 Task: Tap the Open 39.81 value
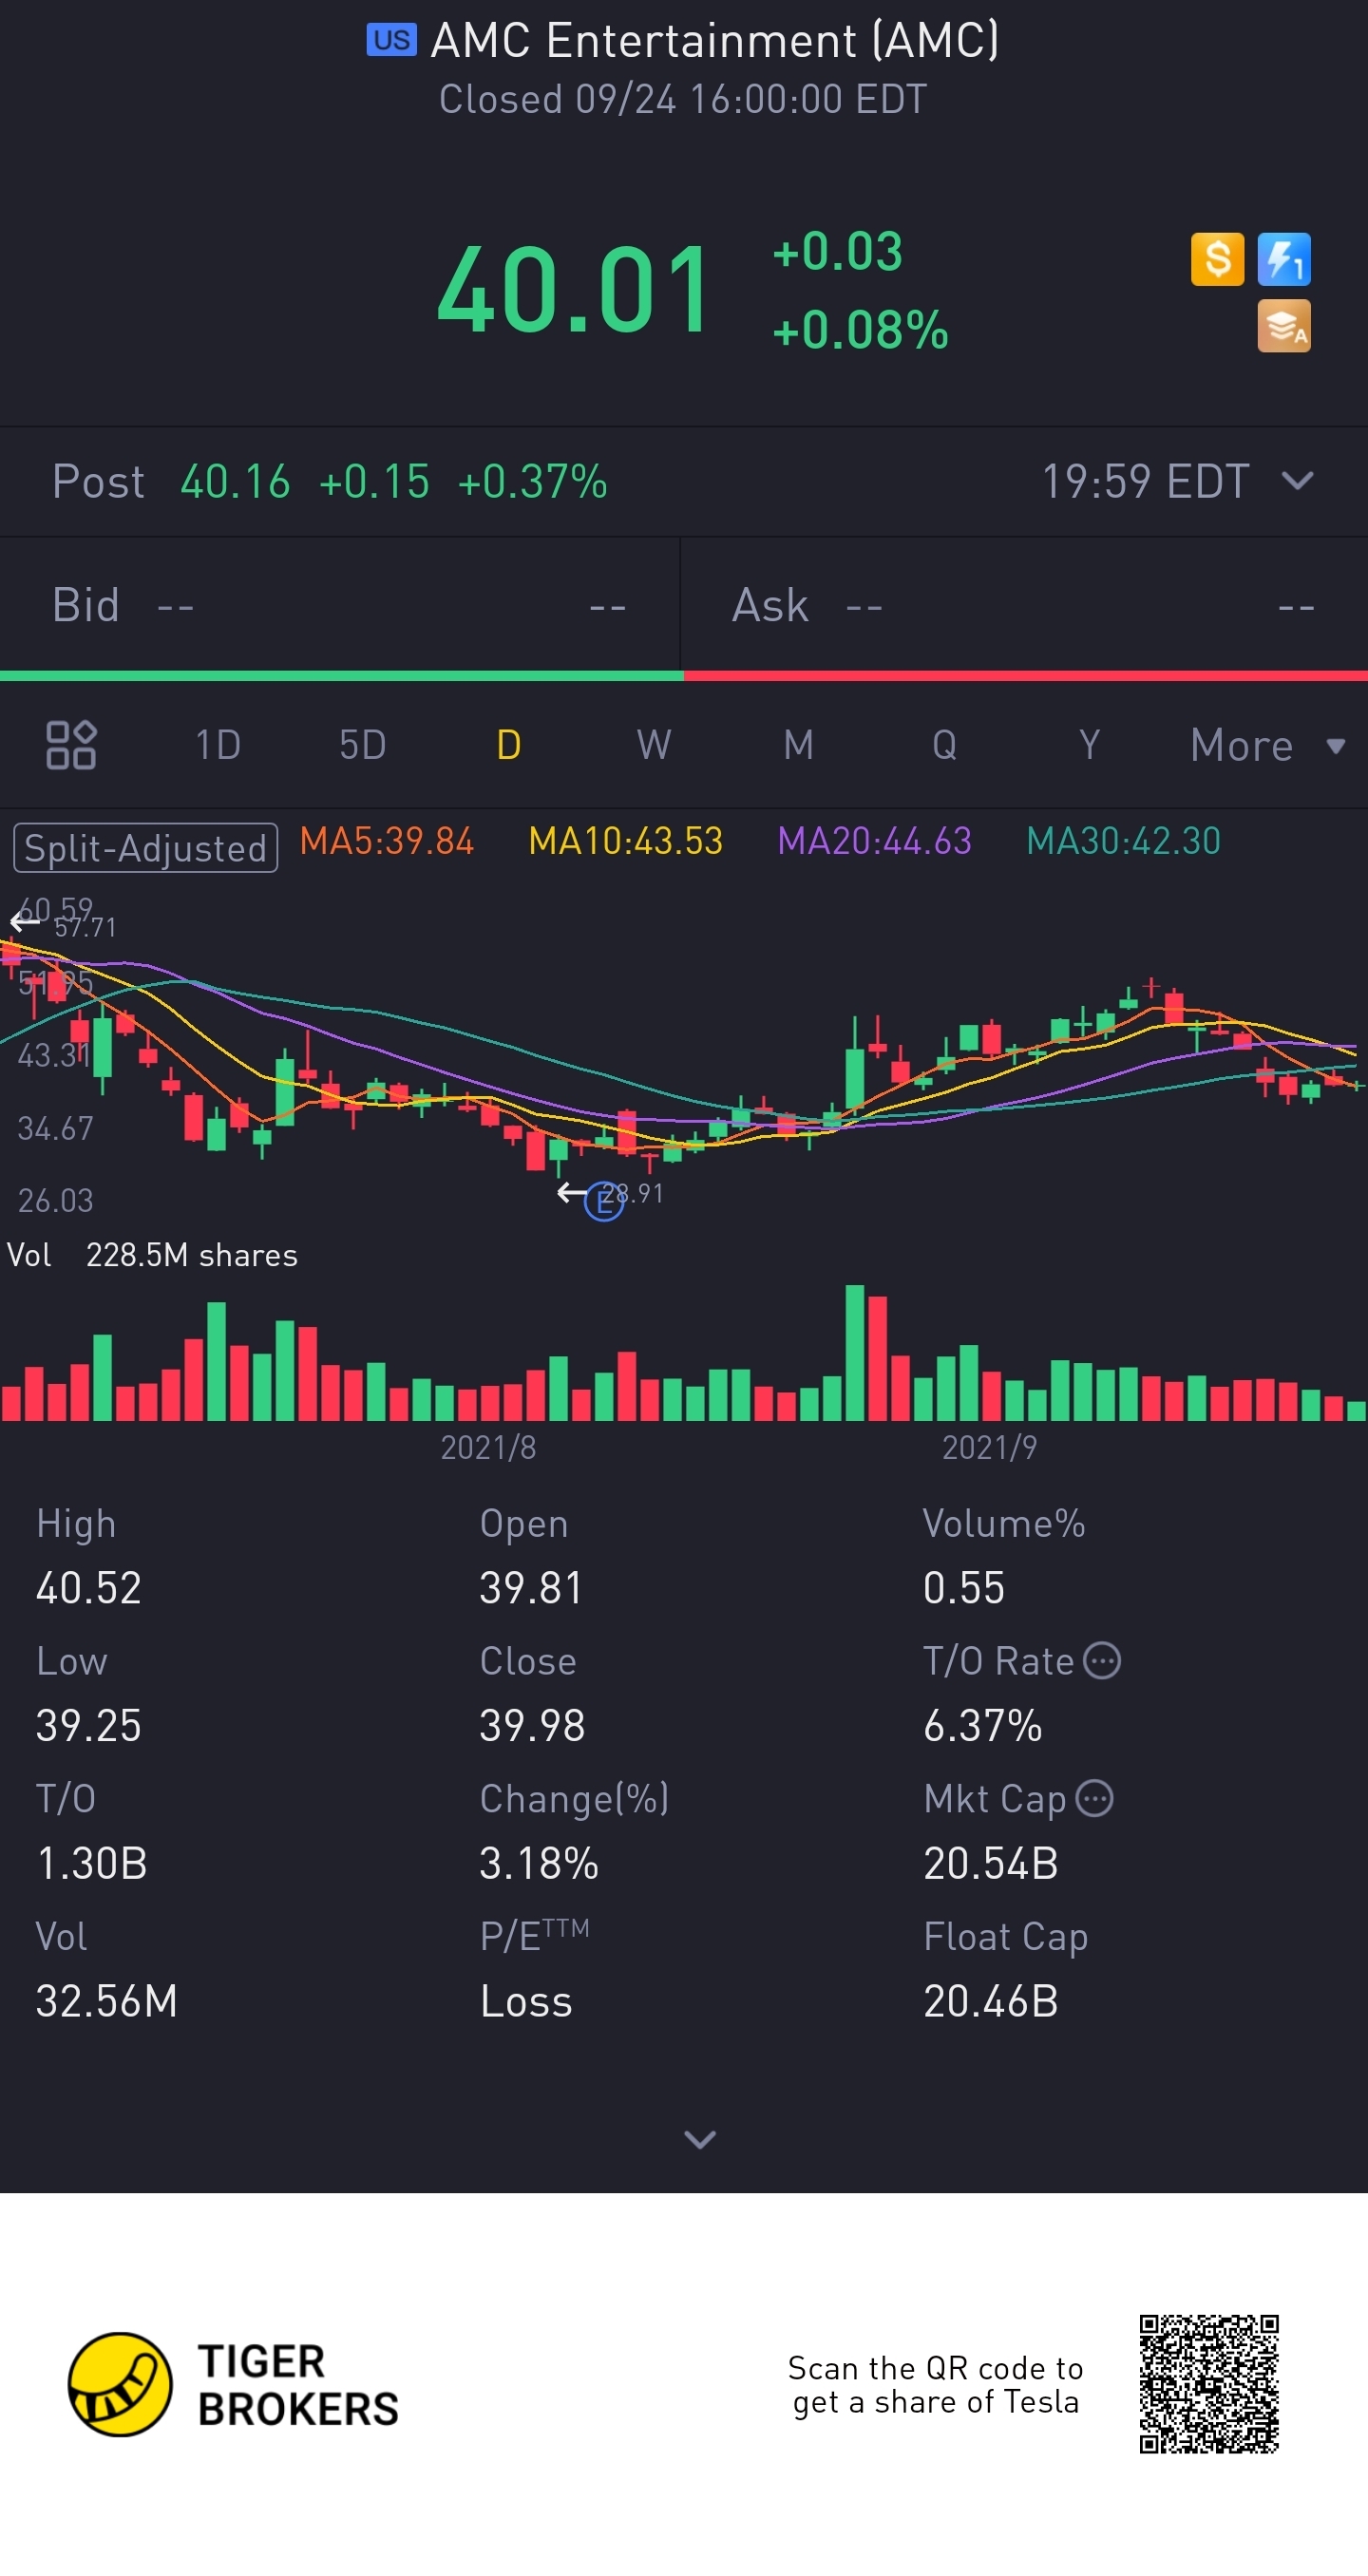[531, 1588]
